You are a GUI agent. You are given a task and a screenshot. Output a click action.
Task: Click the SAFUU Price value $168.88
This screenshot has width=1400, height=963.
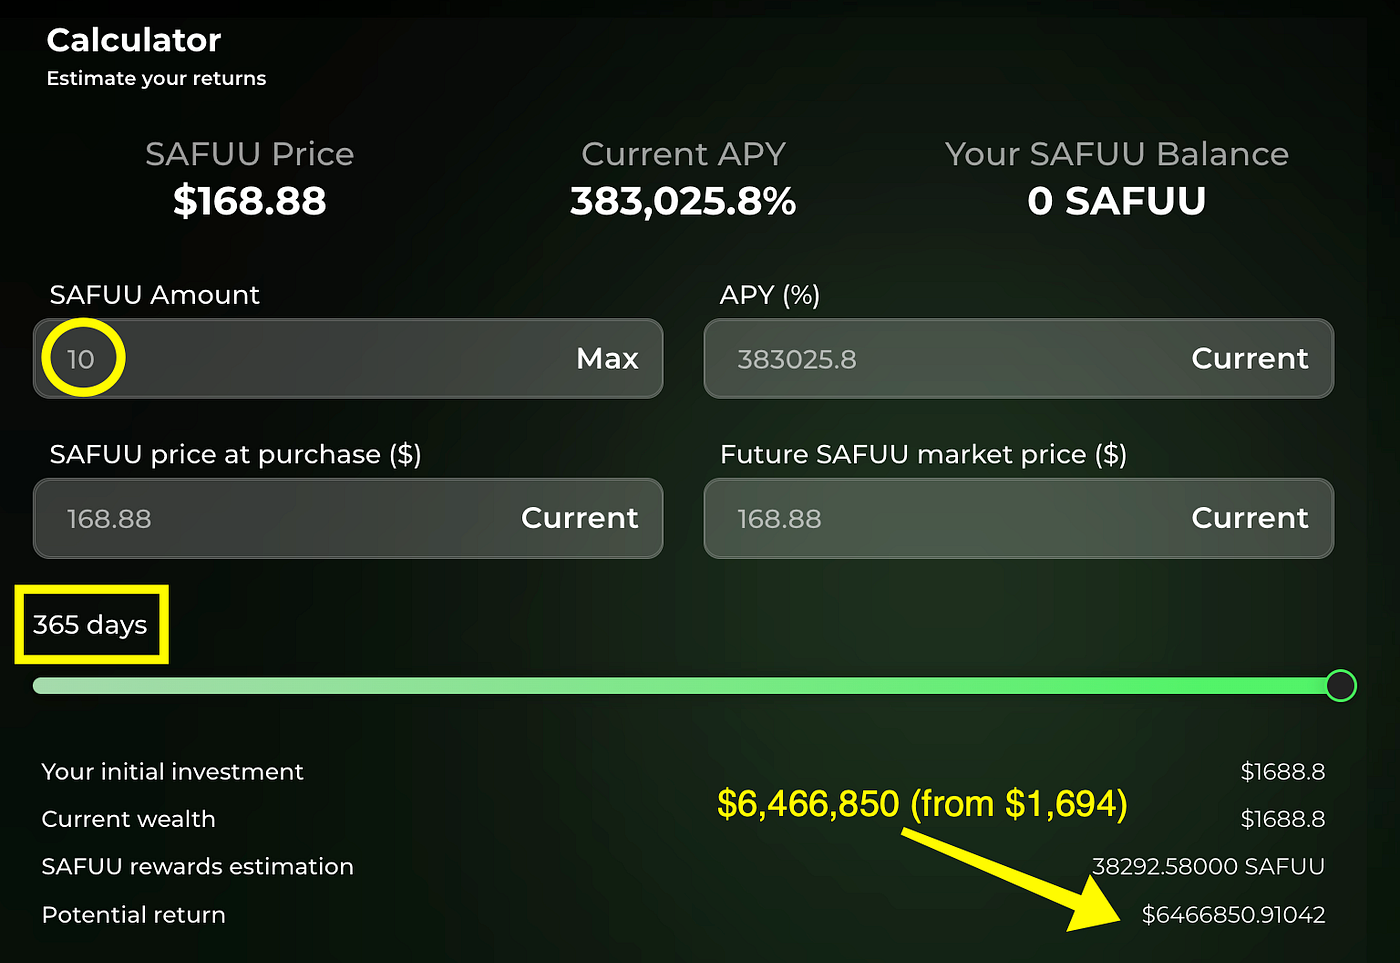[250, 201]
